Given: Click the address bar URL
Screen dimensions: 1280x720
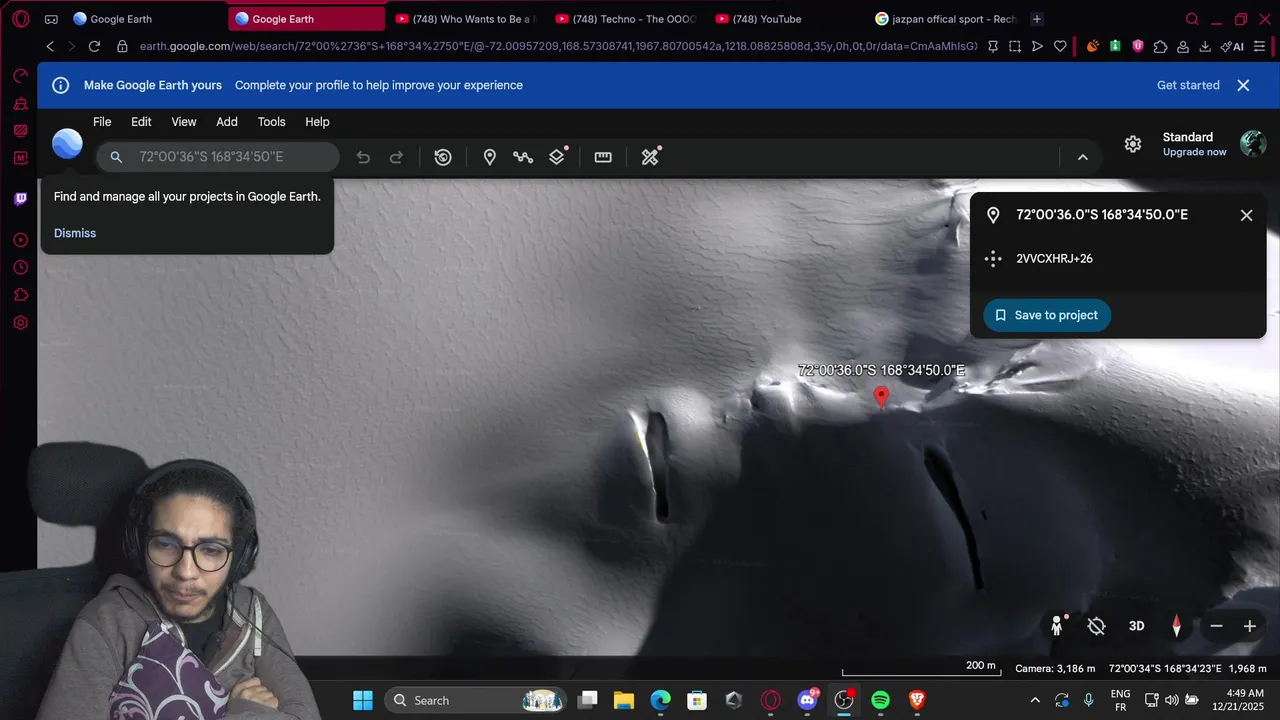Looking at the screenshot, I should (x=558, y=46).
